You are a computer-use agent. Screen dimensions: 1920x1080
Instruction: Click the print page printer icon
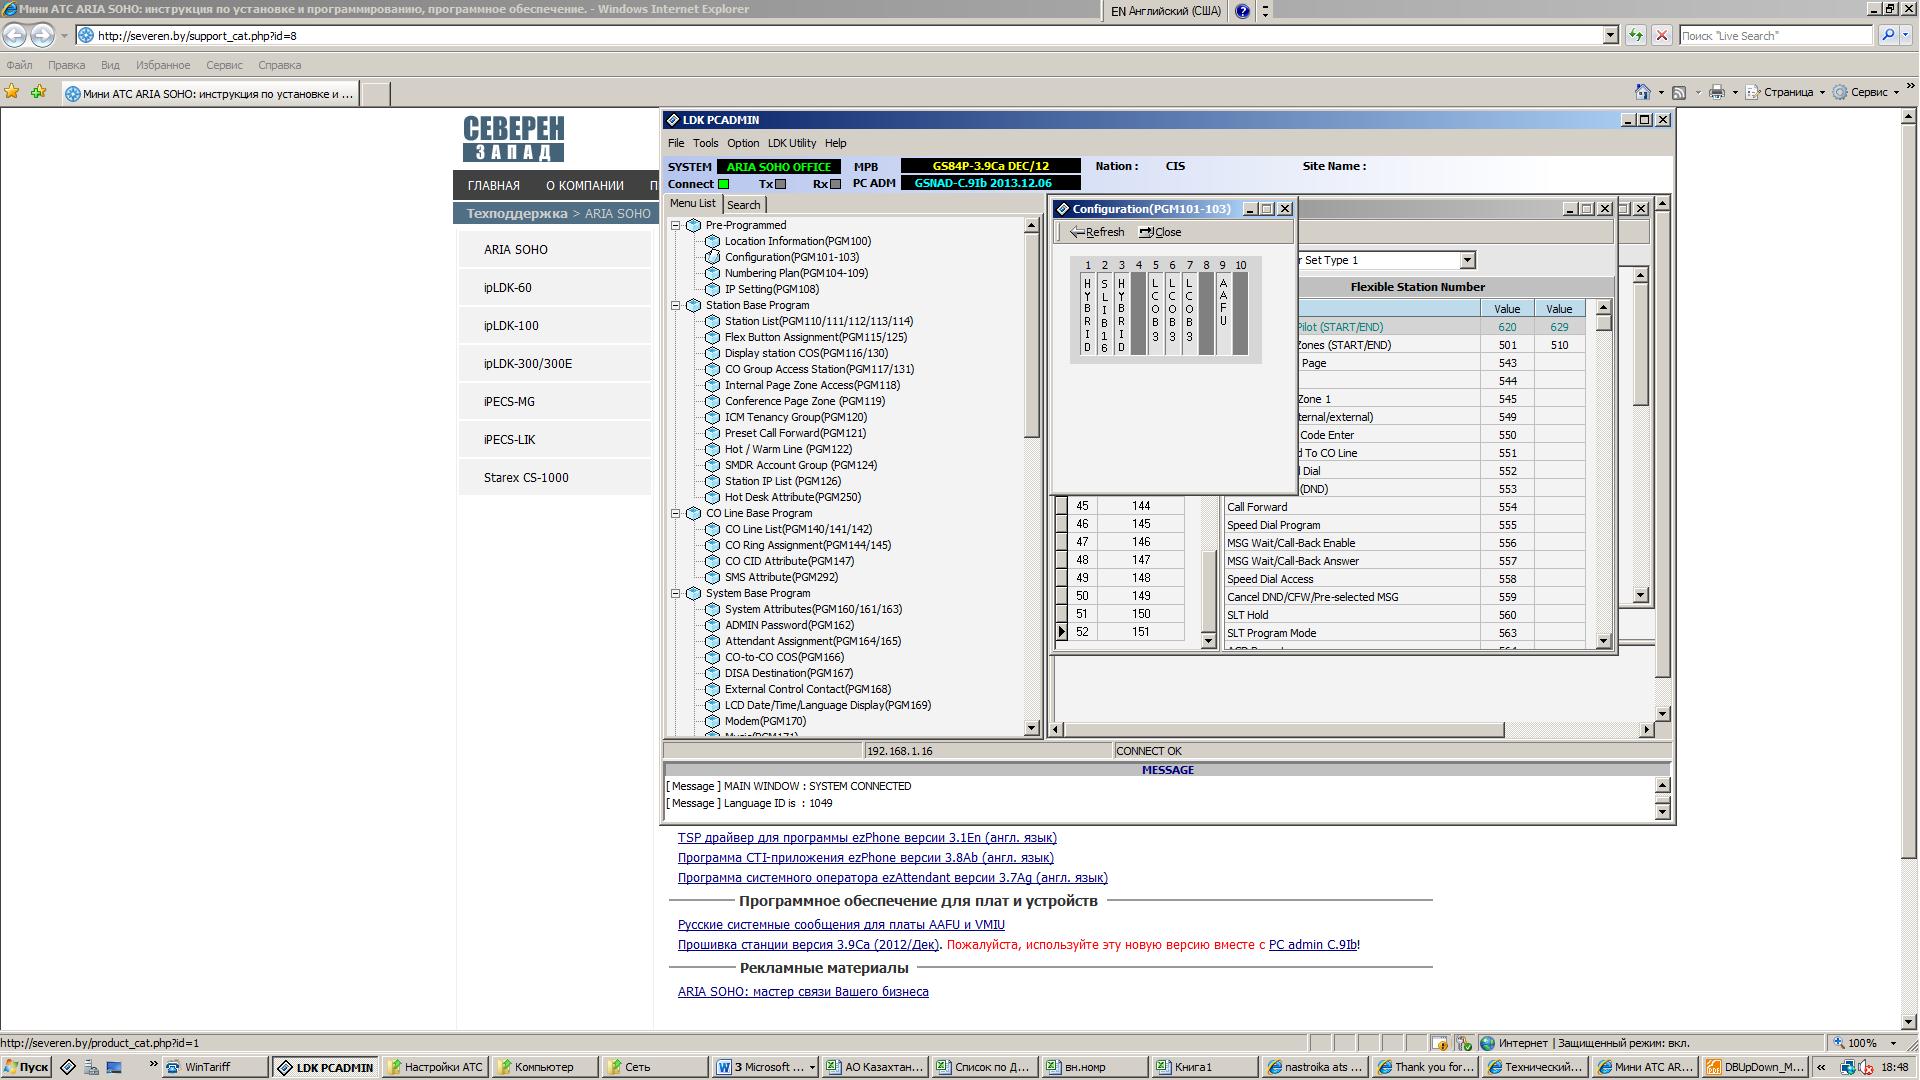[1717, 92]
